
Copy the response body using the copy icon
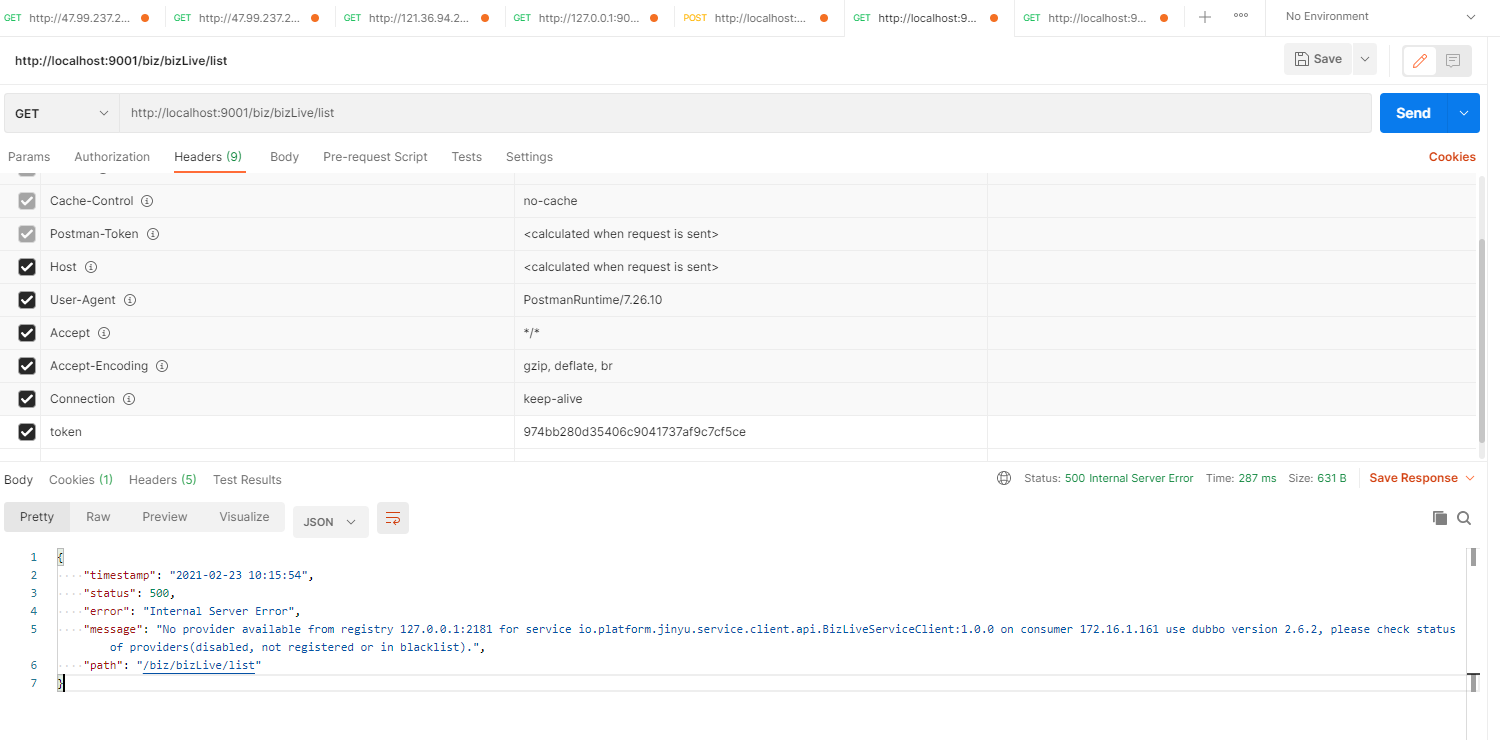point(1439,518)
